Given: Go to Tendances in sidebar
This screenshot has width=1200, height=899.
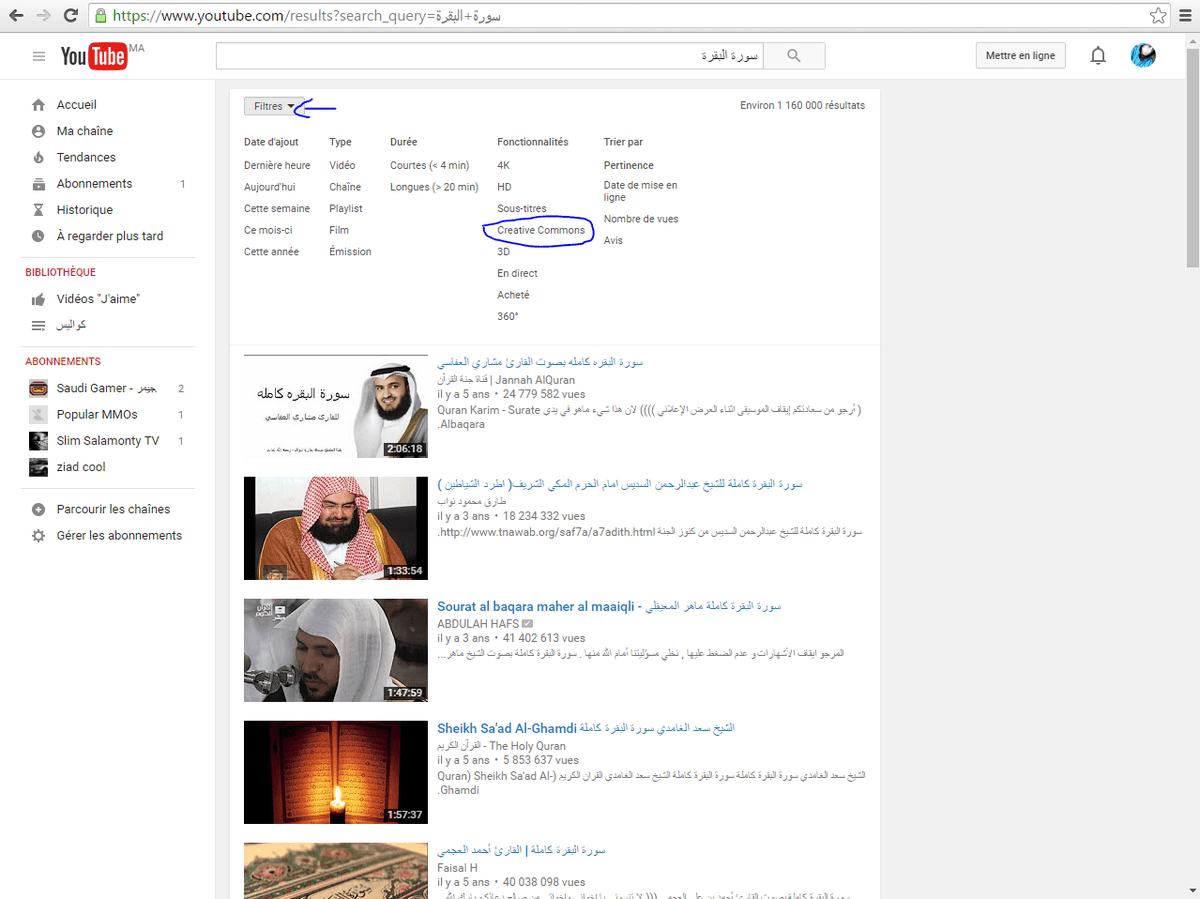Looking at the screenshot, I should click(86, 157).
